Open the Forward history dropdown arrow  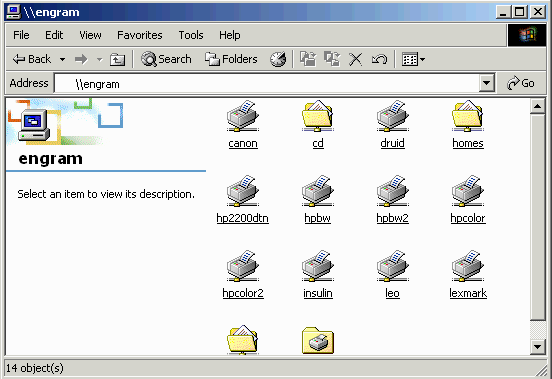[100, 59]
